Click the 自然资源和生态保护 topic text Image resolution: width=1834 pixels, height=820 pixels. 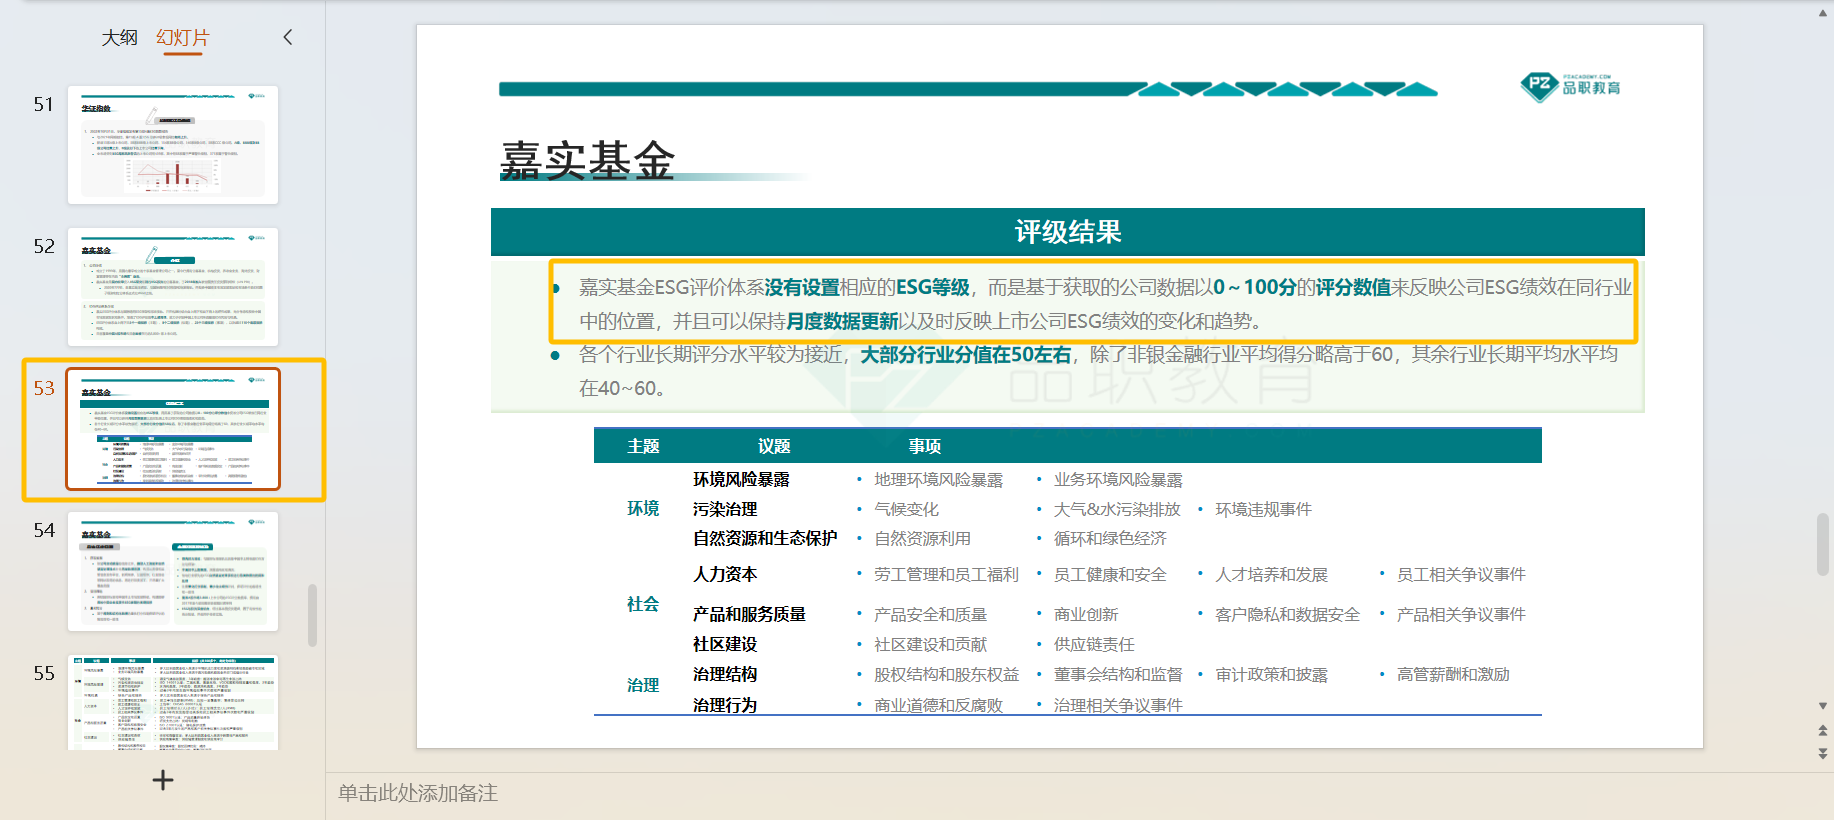point(765,539)
